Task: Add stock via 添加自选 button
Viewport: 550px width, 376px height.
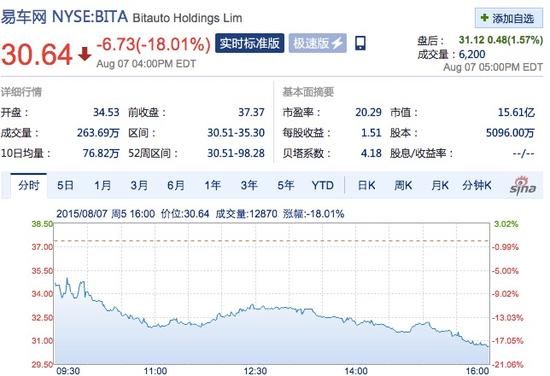Action: (509, 18)
